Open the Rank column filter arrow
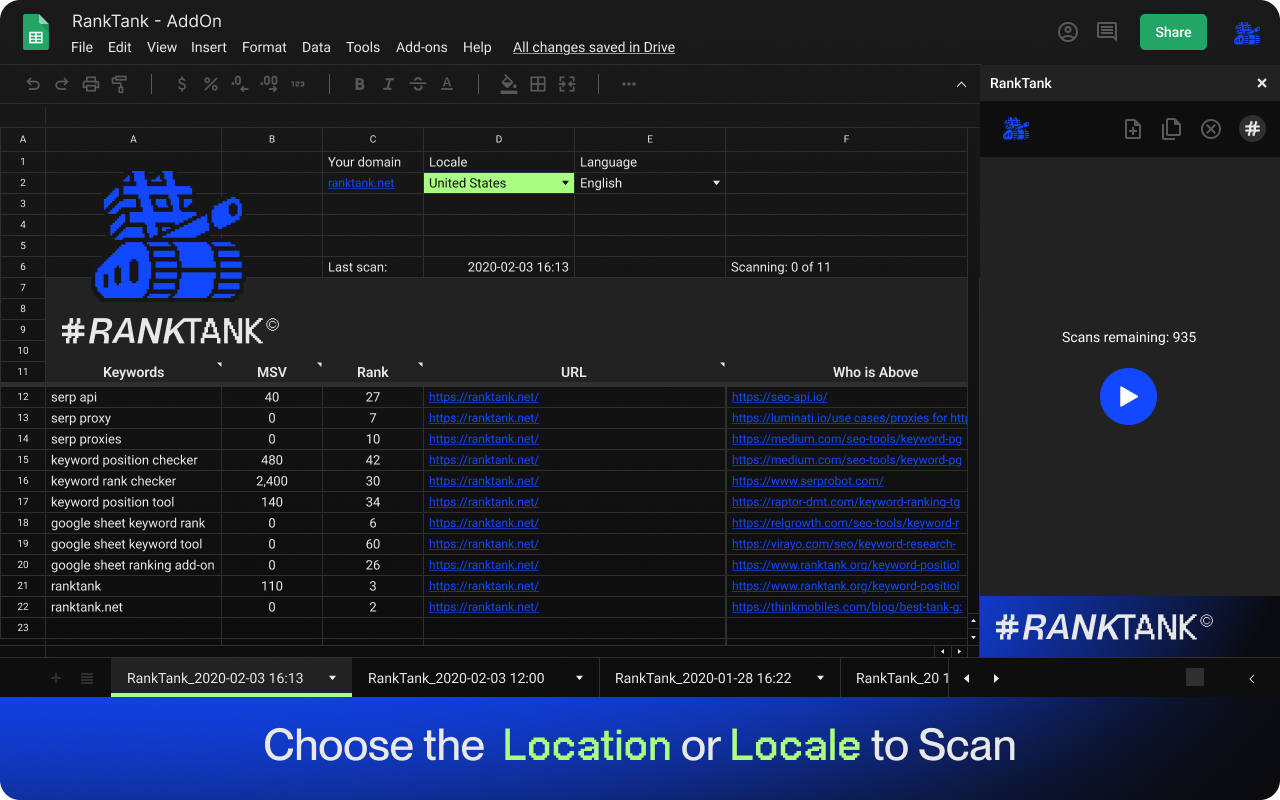Viewport: 1280px width, 800px height. (x=420, y=365)
